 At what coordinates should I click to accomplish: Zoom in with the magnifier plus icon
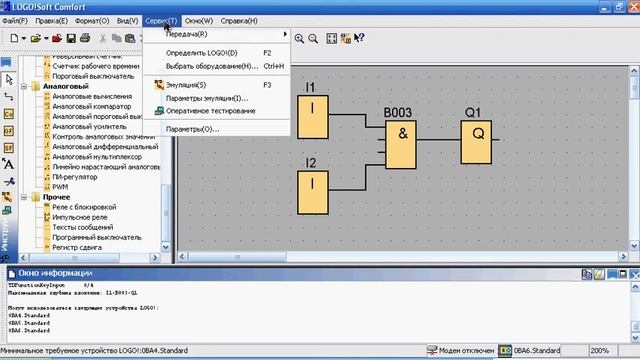coord(299,38)
